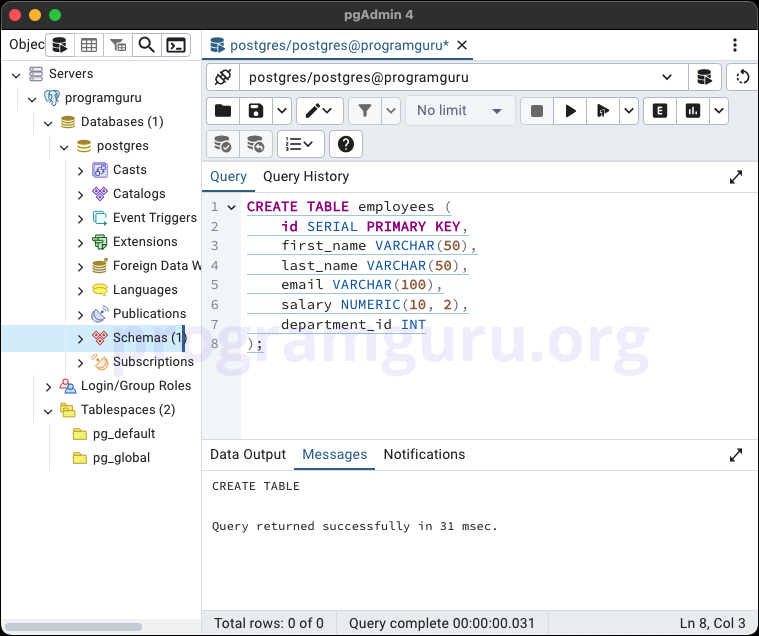Open the Execute options dropdown arrow
This screenshot has width=759, height=636.
(x=629, y=111)
